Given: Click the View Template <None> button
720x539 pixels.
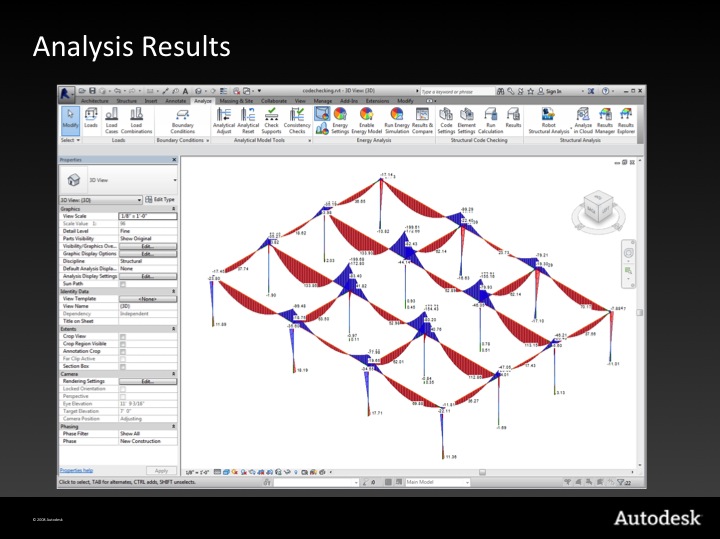Looking at the screenshot, I should point(147,299).
